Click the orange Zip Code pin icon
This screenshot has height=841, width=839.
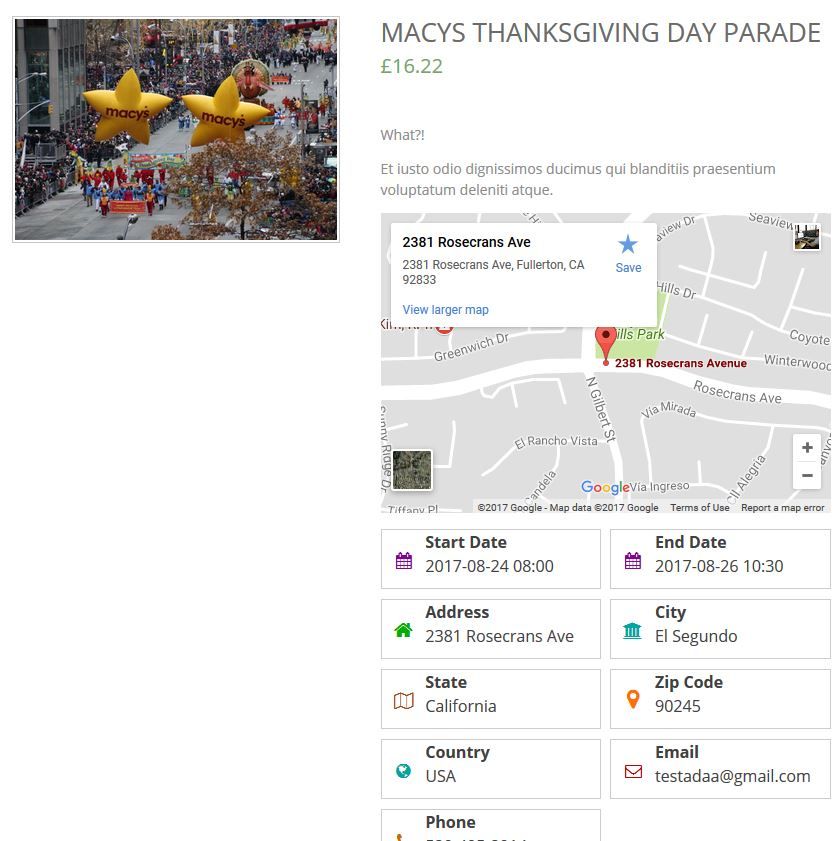[x=633, y=700]
